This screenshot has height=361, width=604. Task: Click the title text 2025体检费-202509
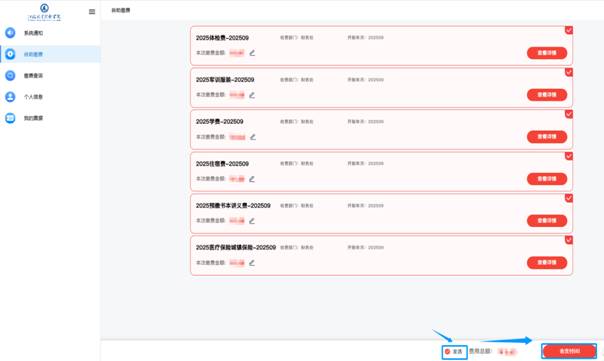tap(222, 38)
